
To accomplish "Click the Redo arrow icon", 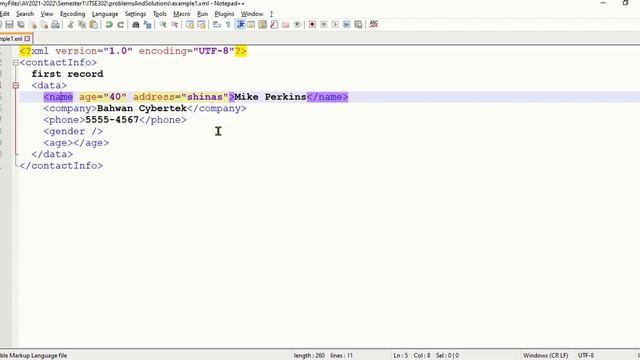I will click(x=120, y=24).
